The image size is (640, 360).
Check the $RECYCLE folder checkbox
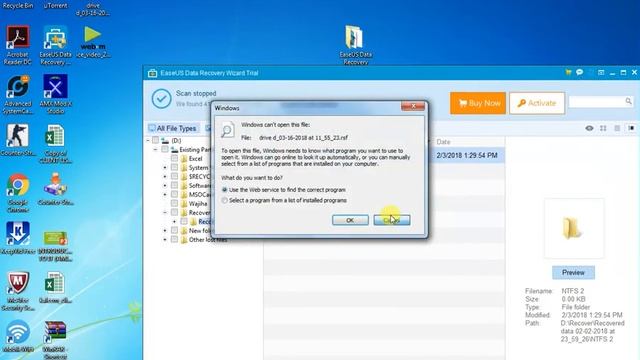(x=174, y=176)
